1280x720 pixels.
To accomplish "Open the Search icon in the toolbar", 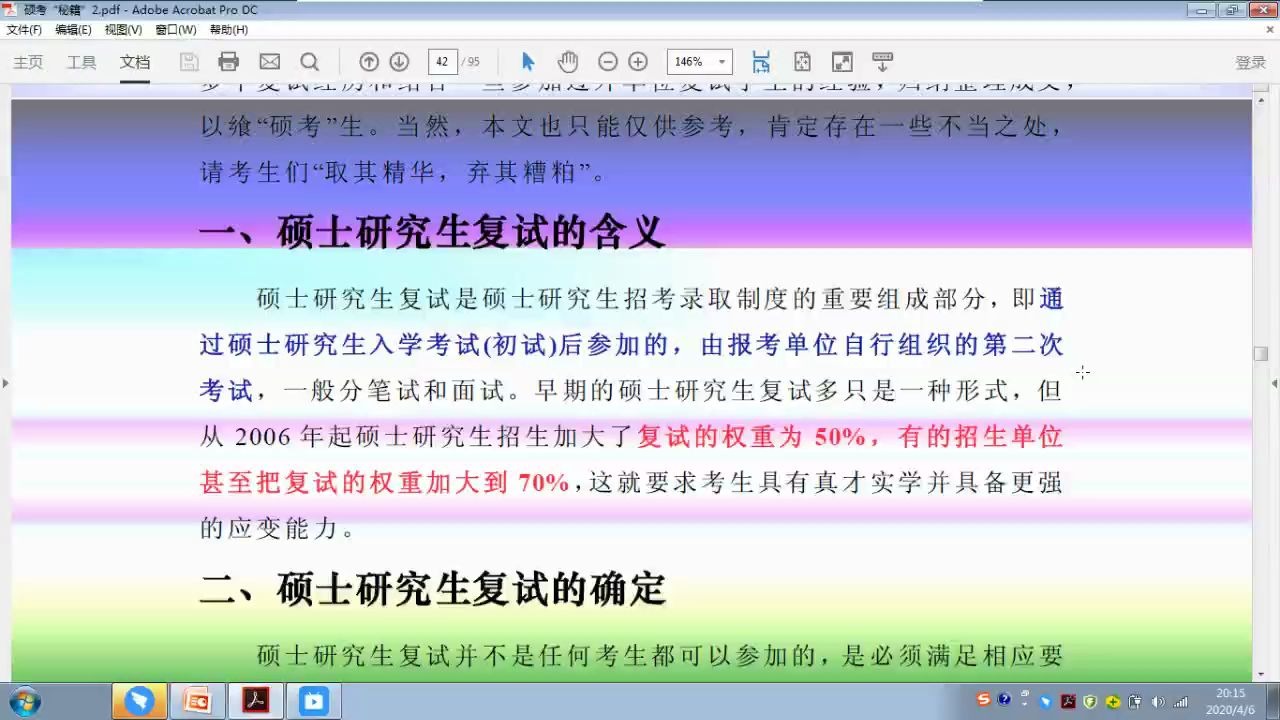I will (308, 61).
